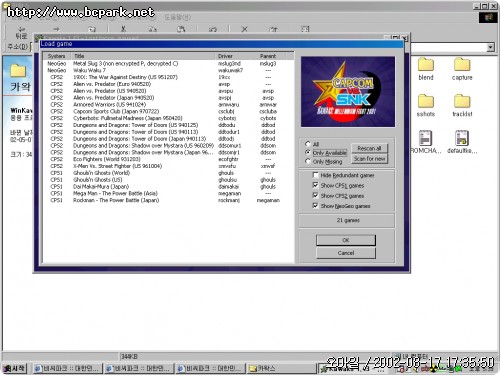Click the 21 games count label
Screen dimensions: 500x375
[x=348, y=220]
